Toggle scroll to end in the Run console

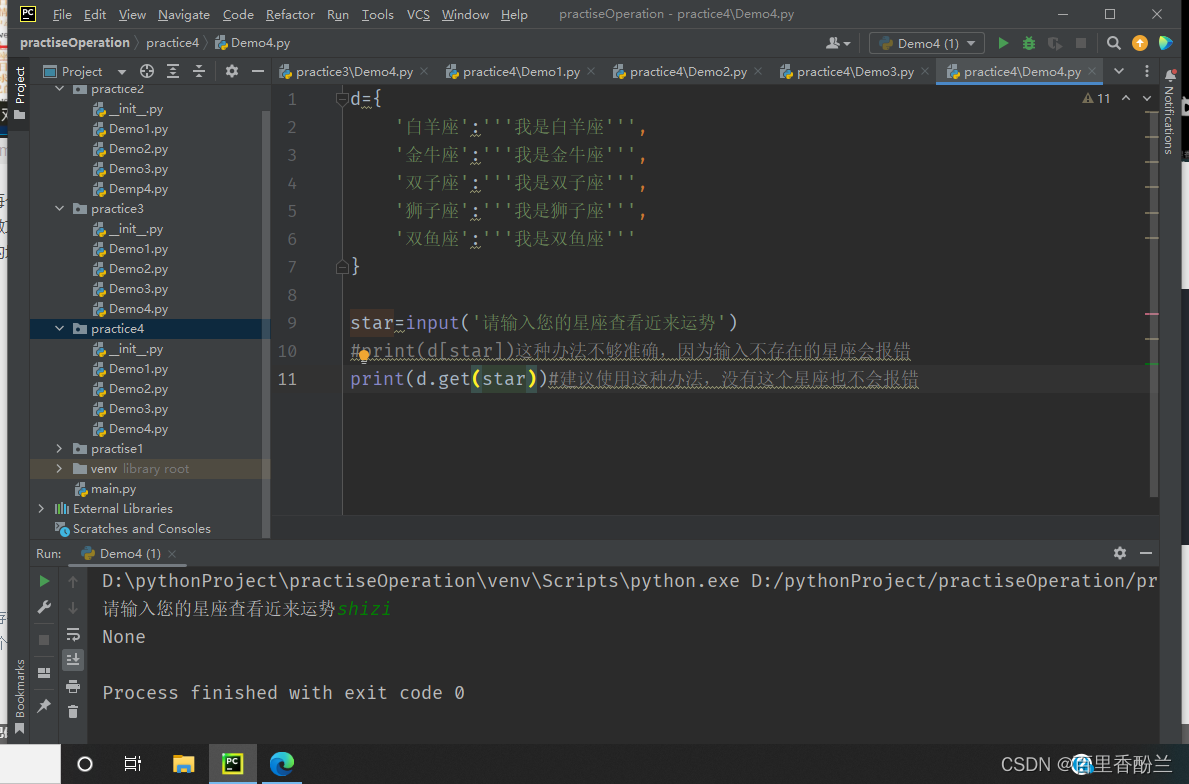[73, 660]
